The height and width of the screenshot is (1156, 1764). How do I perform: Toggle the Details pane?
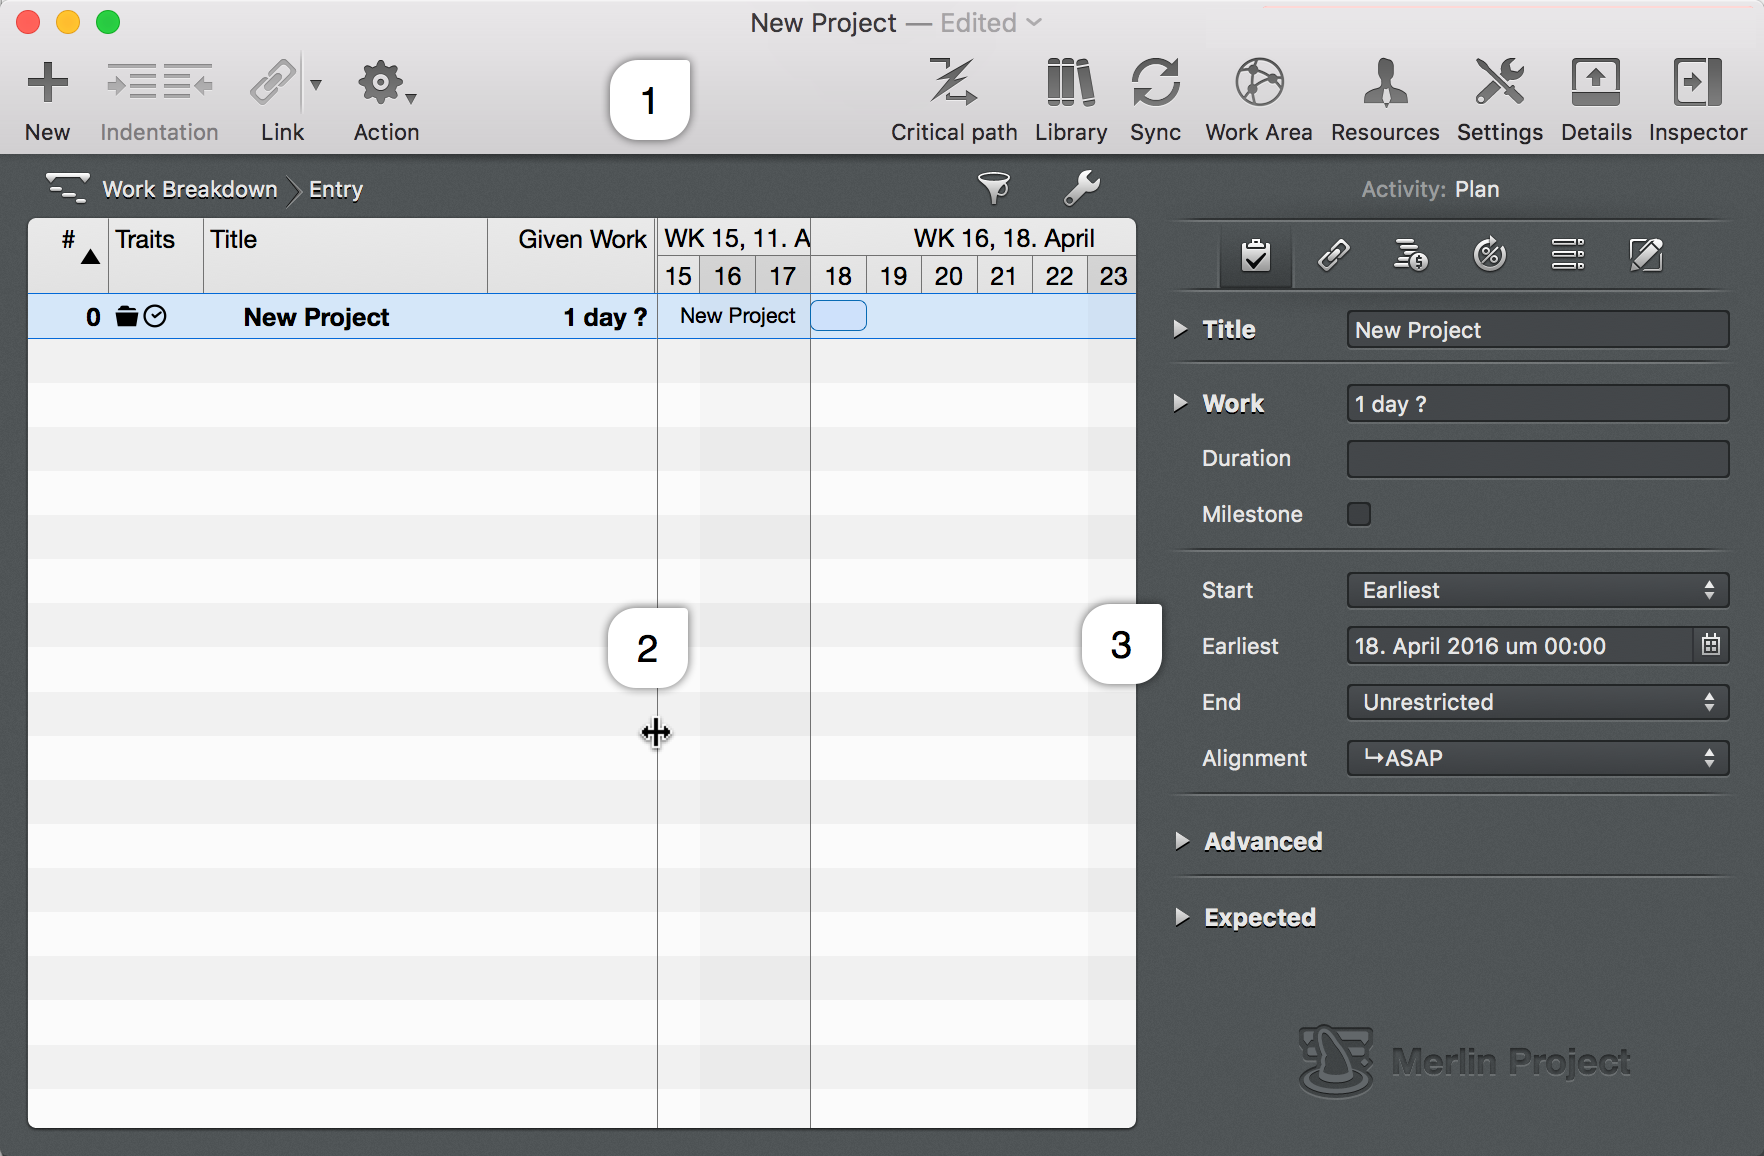[1596, 83]
